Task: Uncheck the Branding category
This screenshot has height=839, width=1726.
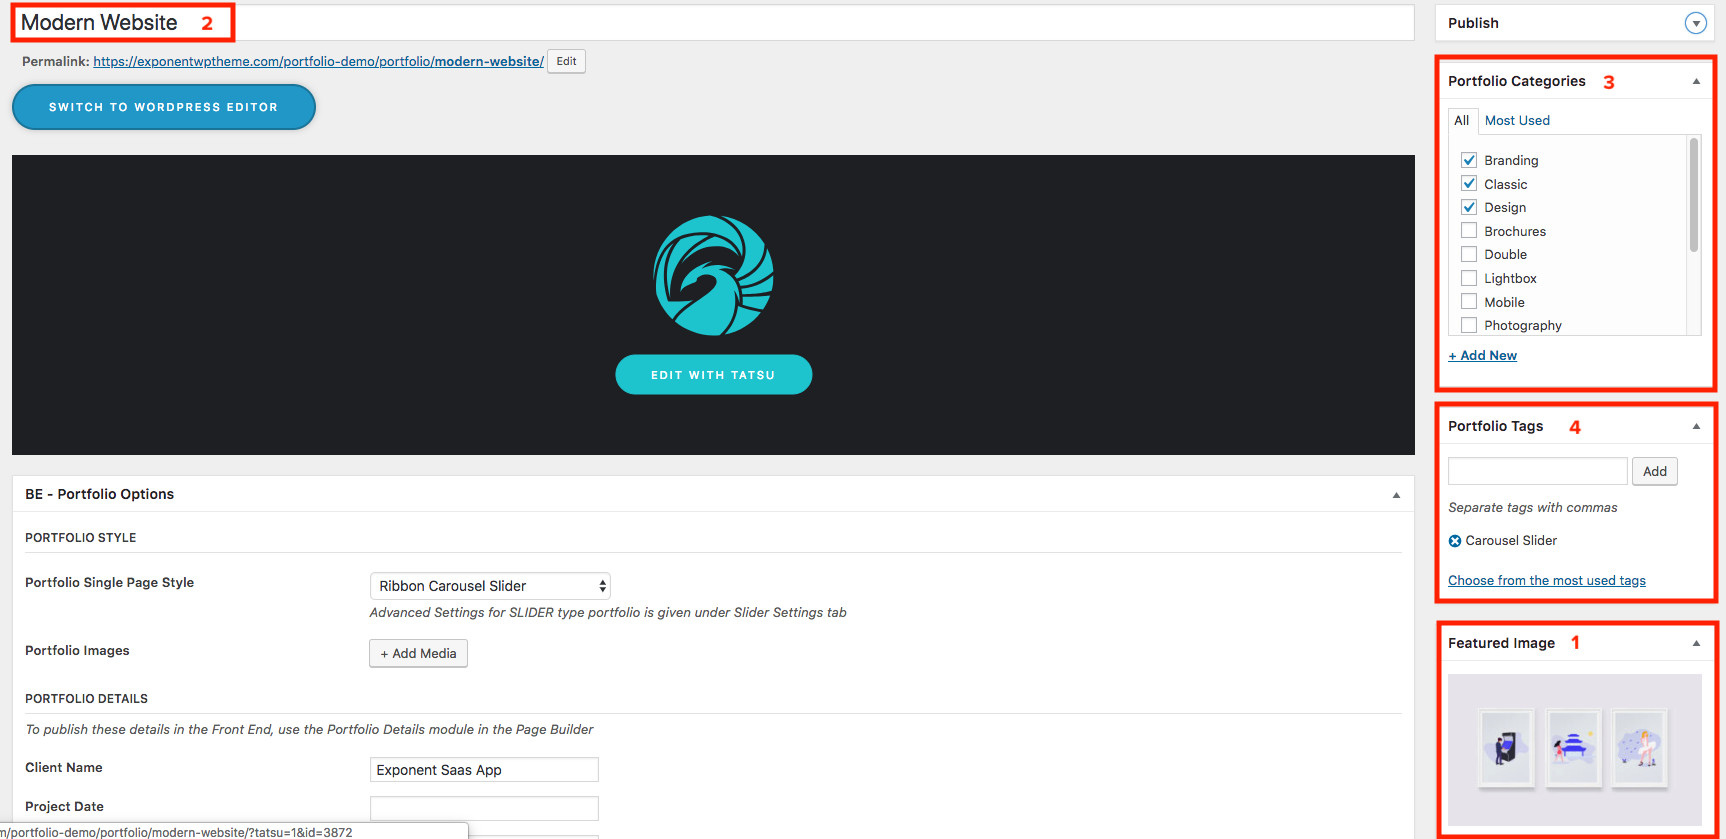Action: pyautogui.click(x=1469, y=160)
